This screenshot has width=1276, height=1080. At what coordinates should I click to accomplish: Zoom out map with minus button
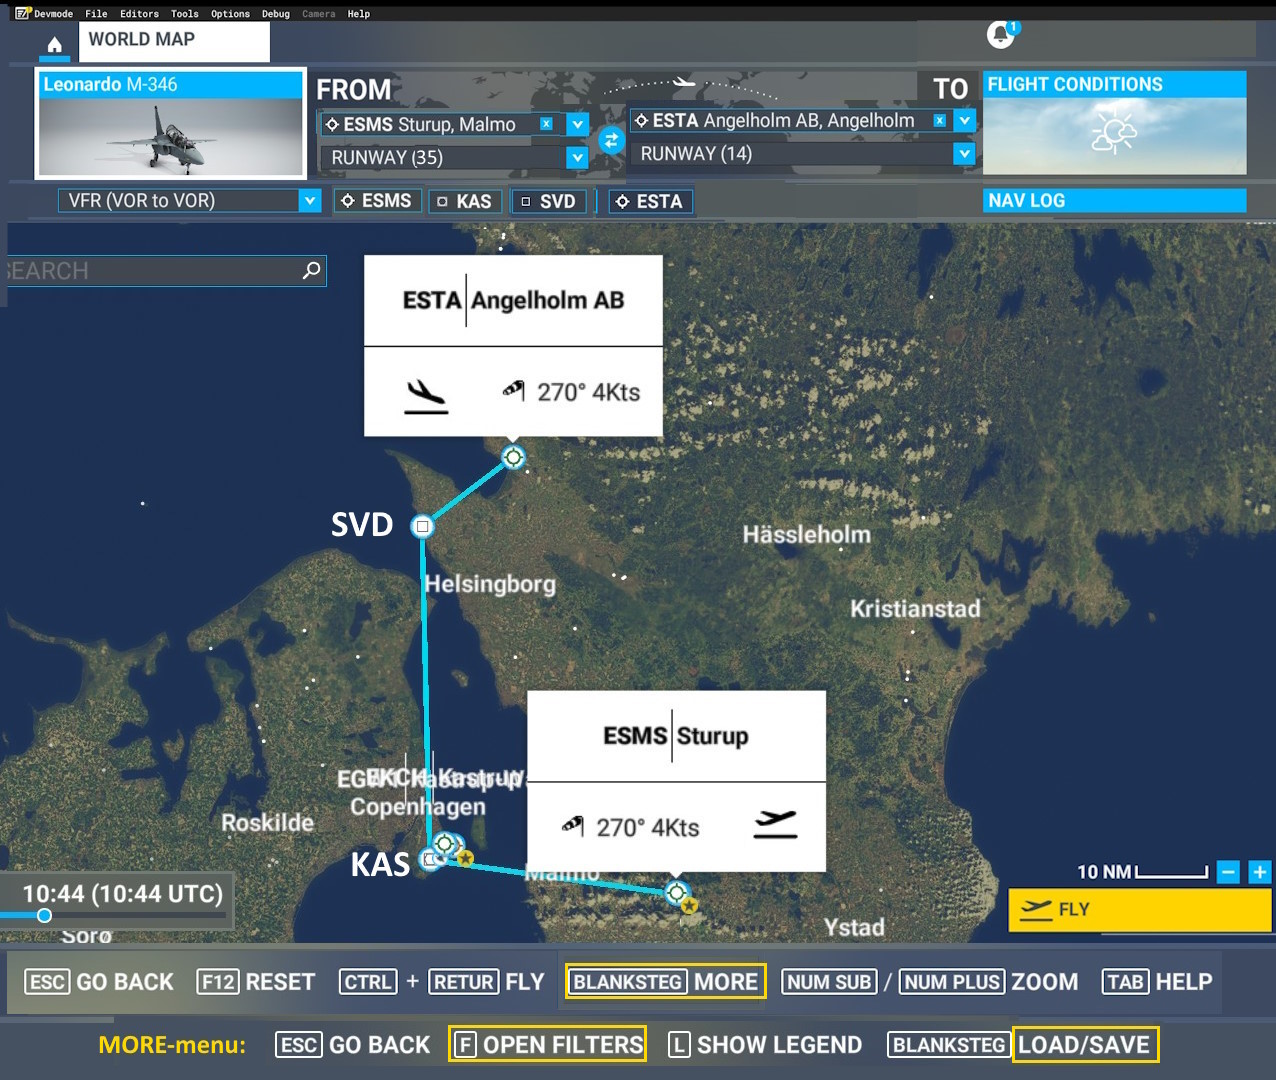pos(1229,872)
